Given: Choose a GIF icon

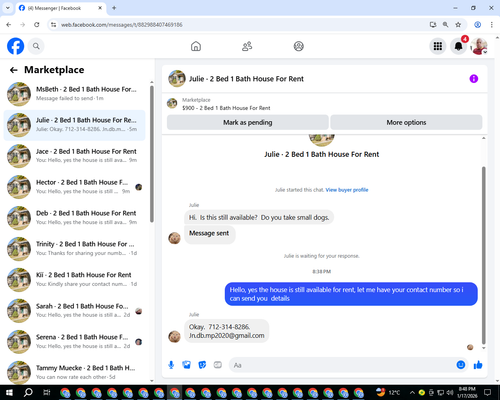Looking at the screenshot, I should point(218,365).
